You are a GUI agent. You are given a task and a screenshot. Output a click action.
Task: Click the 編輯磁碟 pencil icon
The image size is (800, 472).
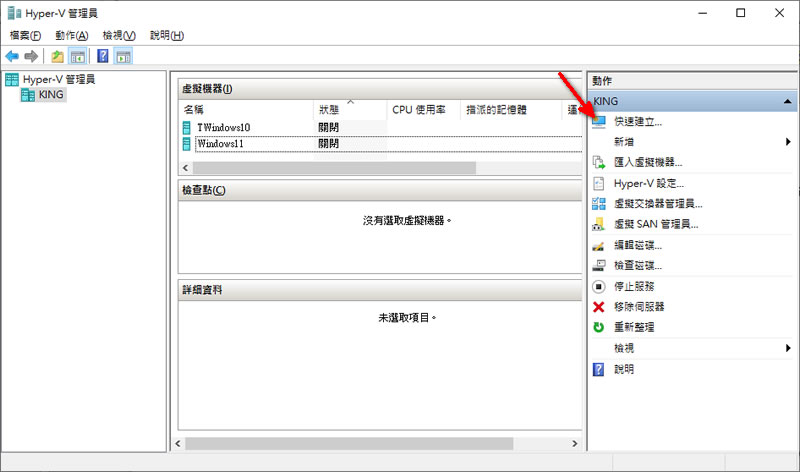[x=598, y=246]
